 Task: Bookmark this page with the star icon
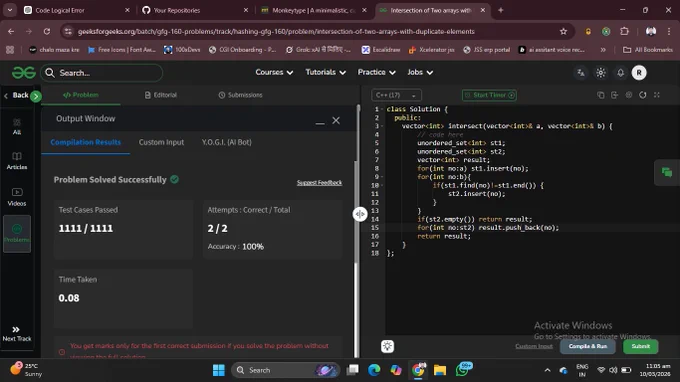tap(563, 31)
